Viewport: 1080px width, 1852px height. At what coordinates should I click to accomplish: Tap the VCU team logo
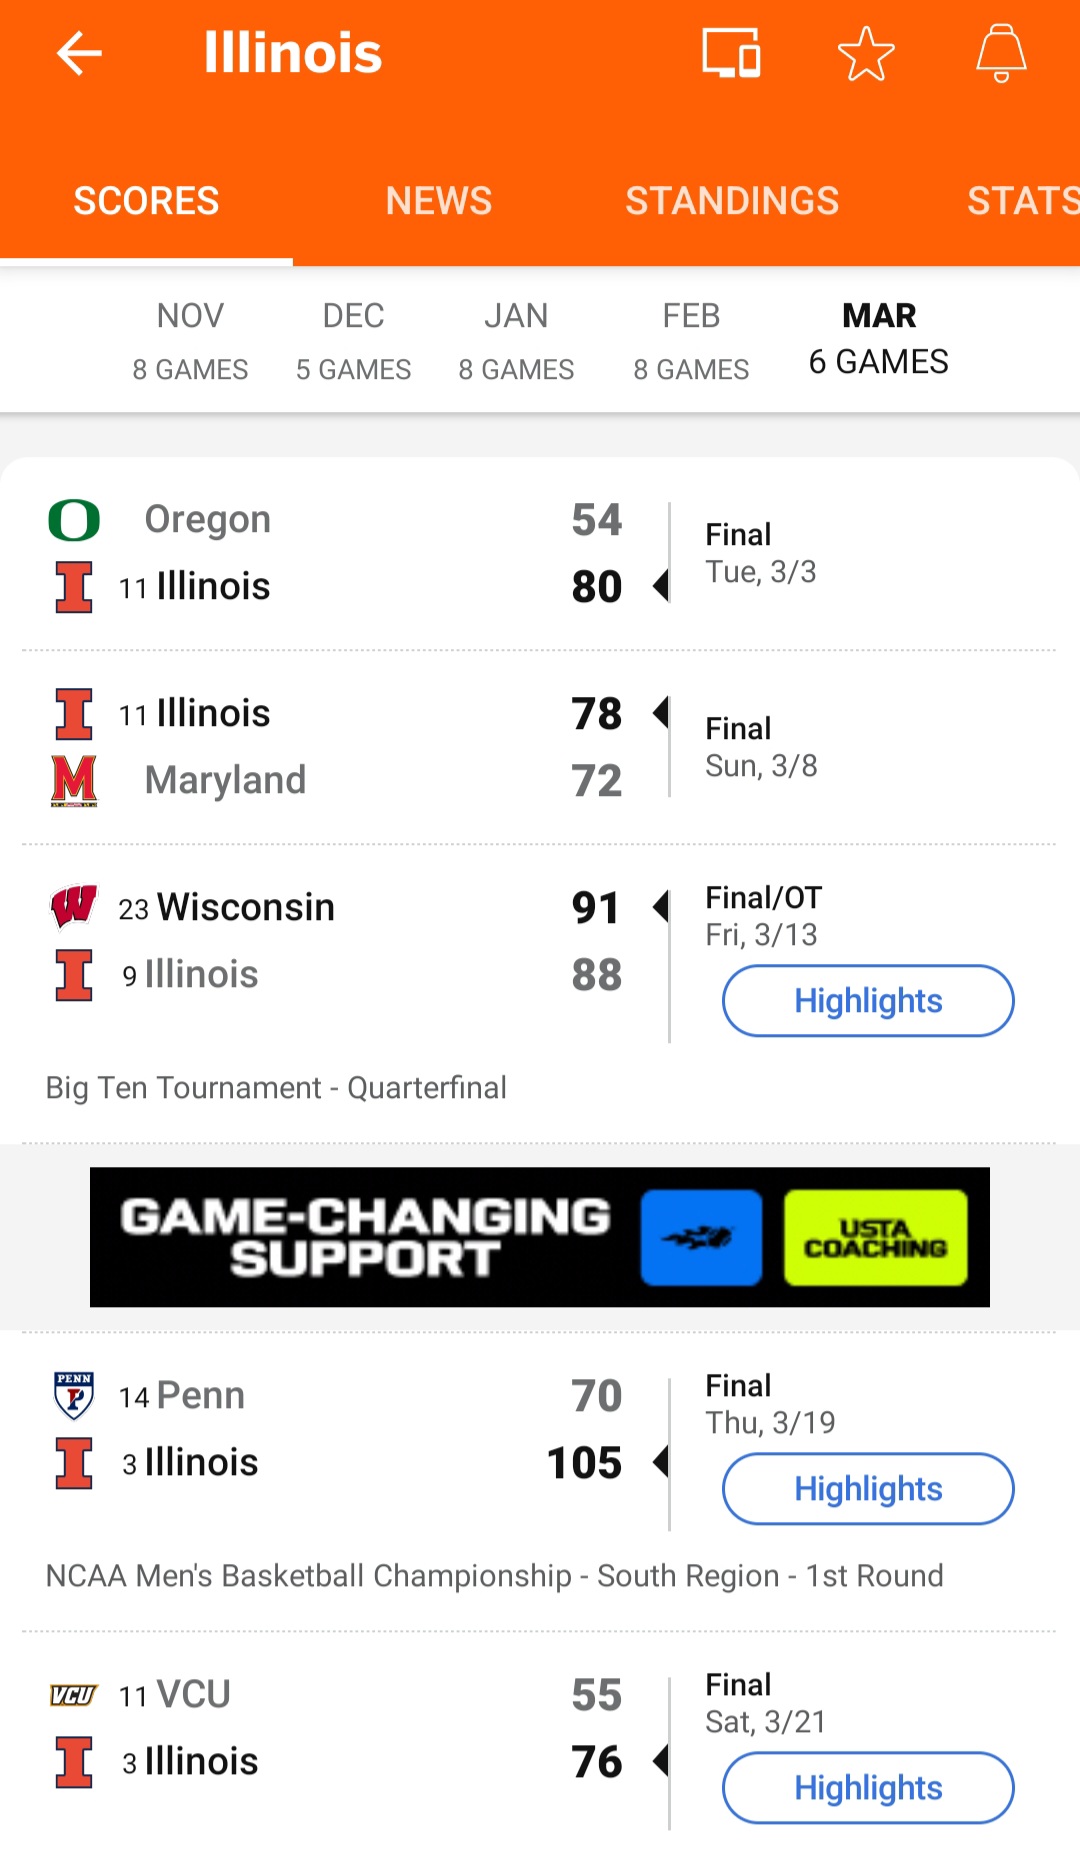click(74, 1695)
